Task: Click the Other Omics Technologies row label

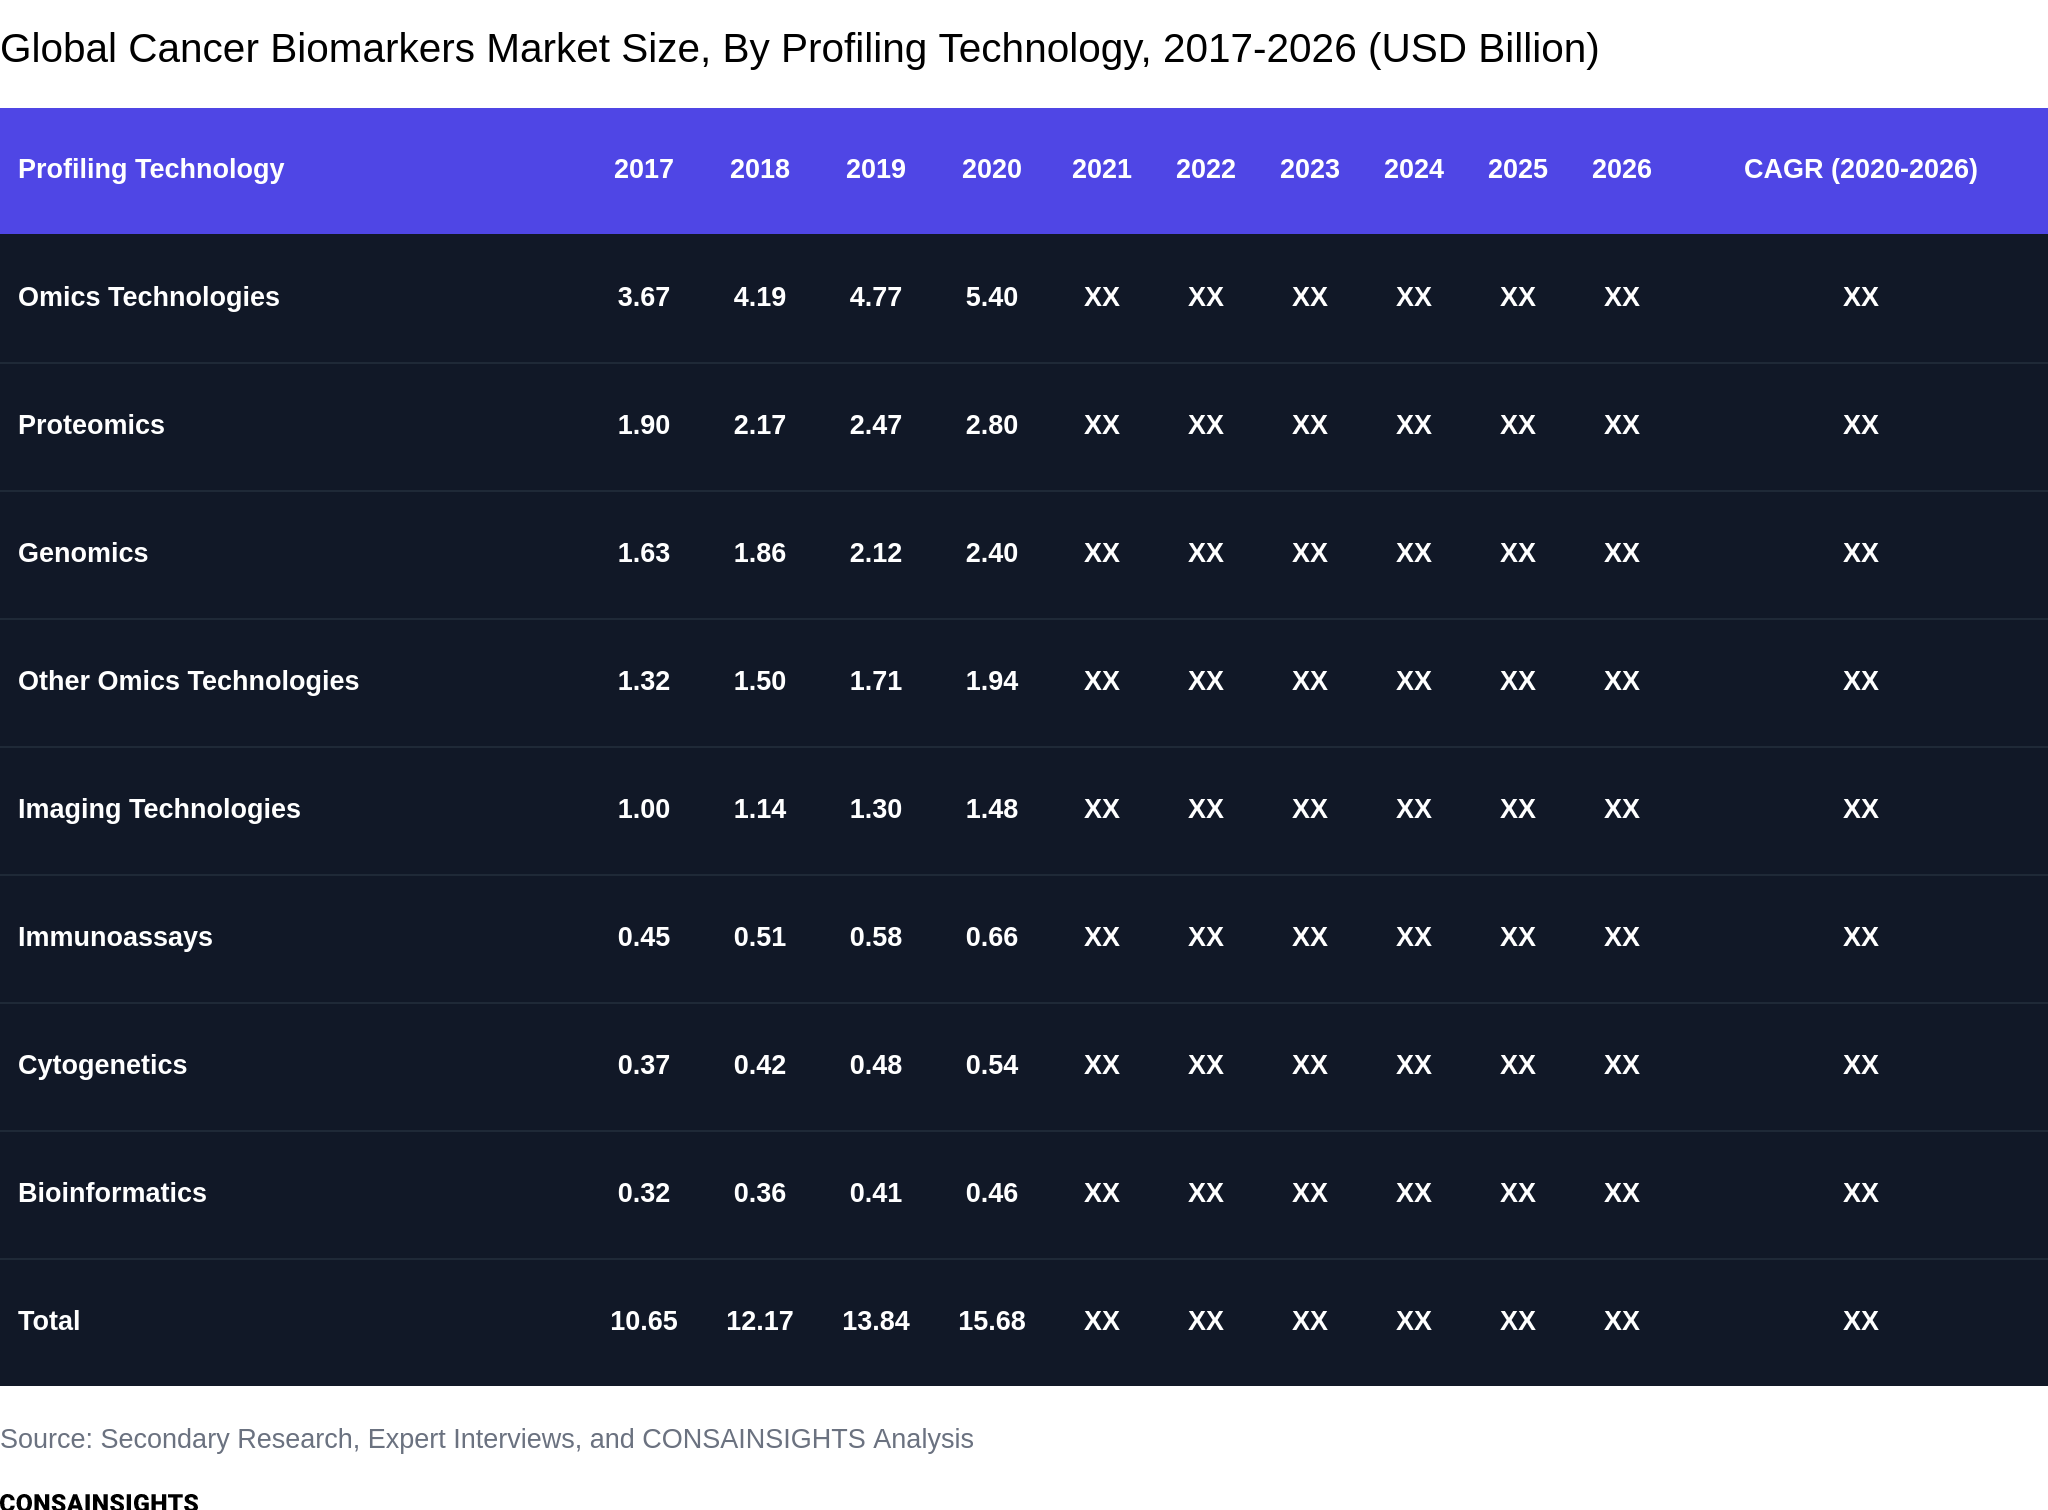Action: [188, 681]
